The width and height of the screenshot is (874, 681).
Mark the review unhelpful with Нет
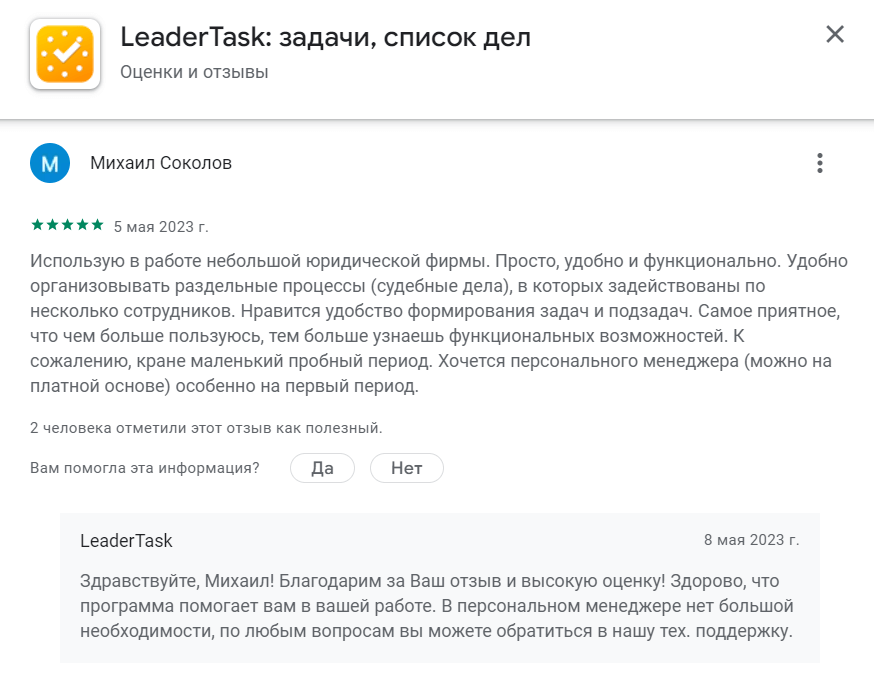[407, 467]
